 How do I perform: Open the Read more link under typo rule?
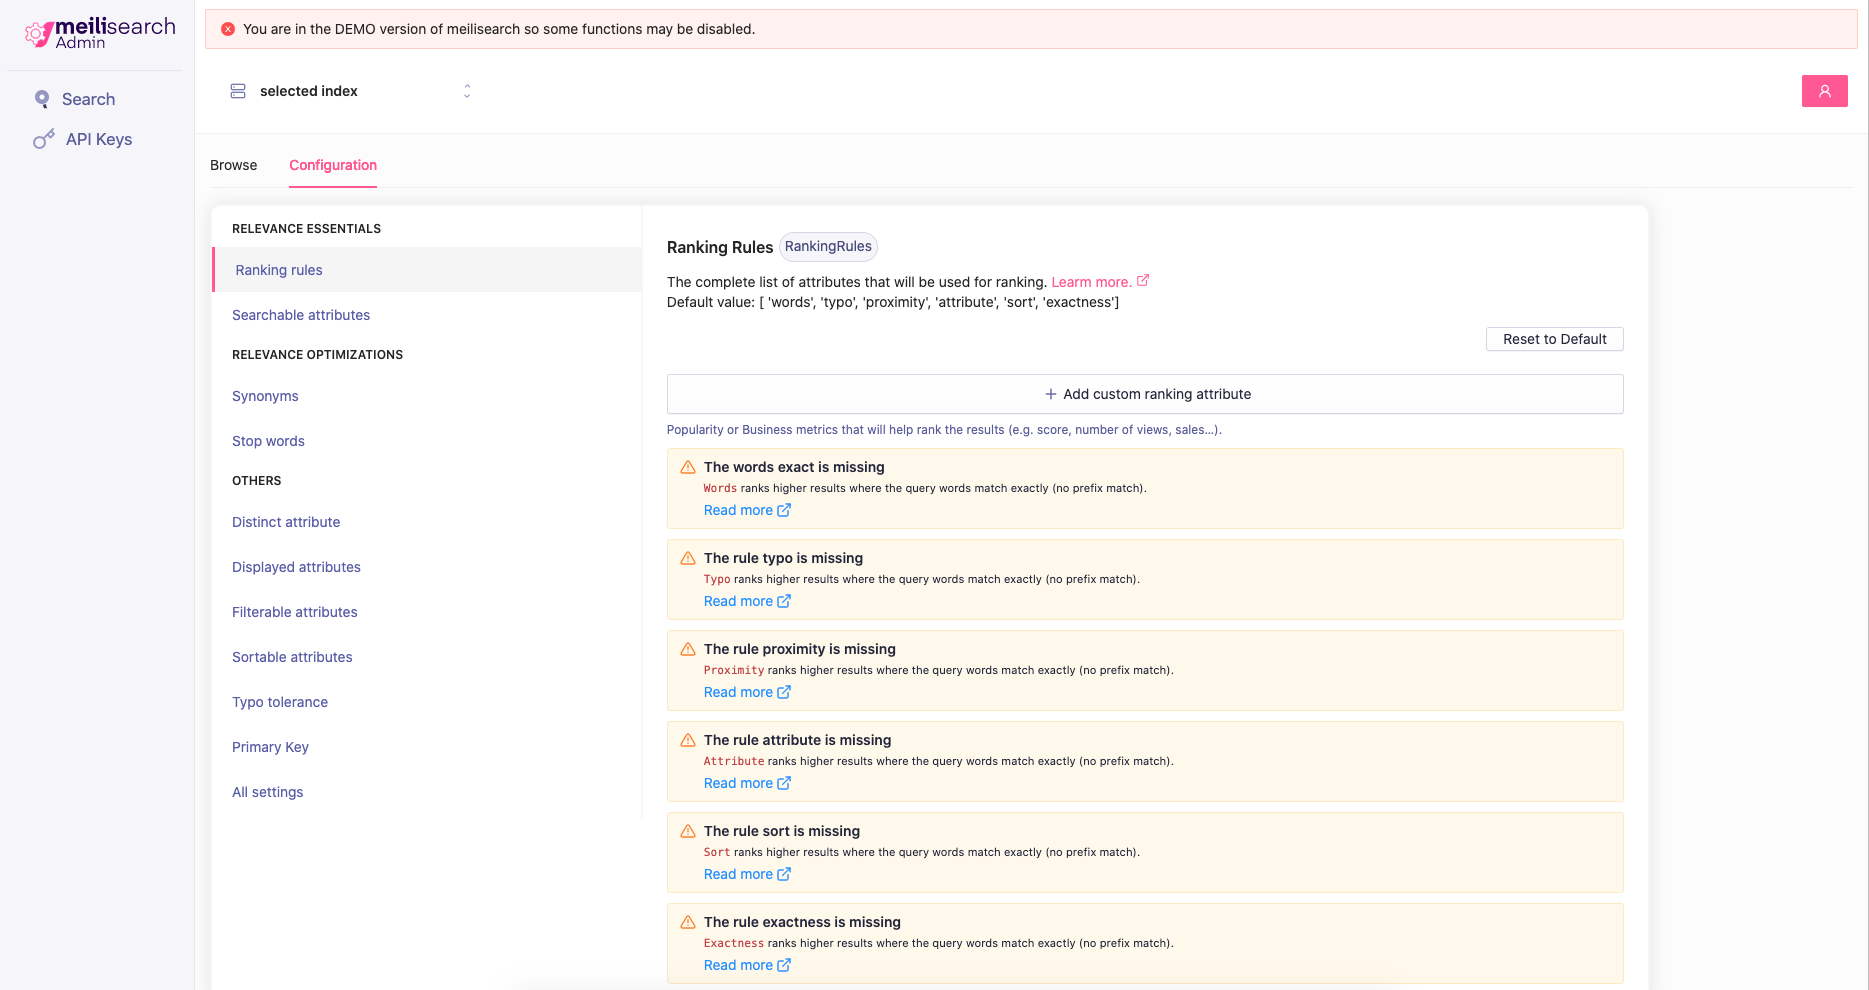tap(740, 600)
